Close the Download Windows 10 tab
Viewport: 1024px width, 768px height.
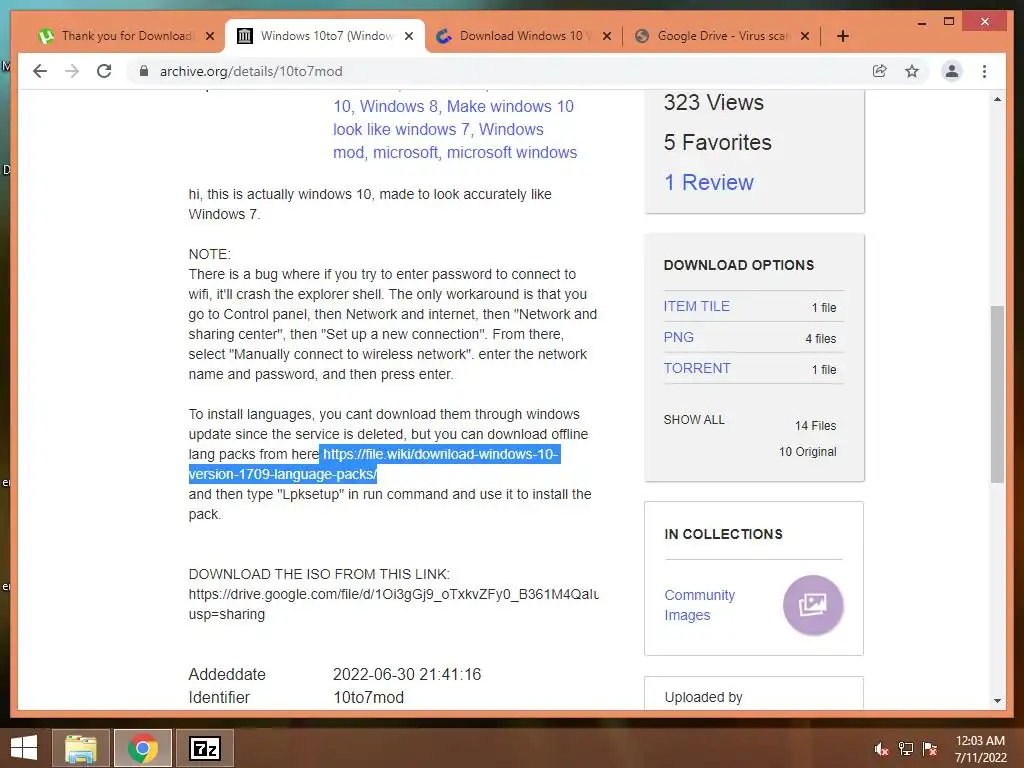607,36
